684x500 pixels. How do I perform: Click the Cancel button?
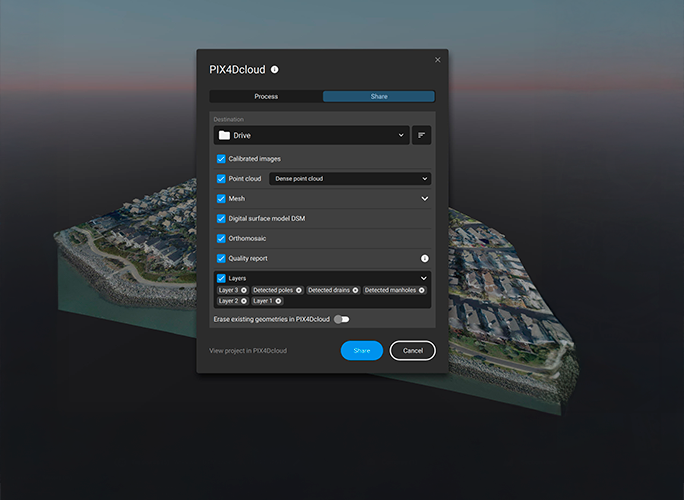(413, 350)
